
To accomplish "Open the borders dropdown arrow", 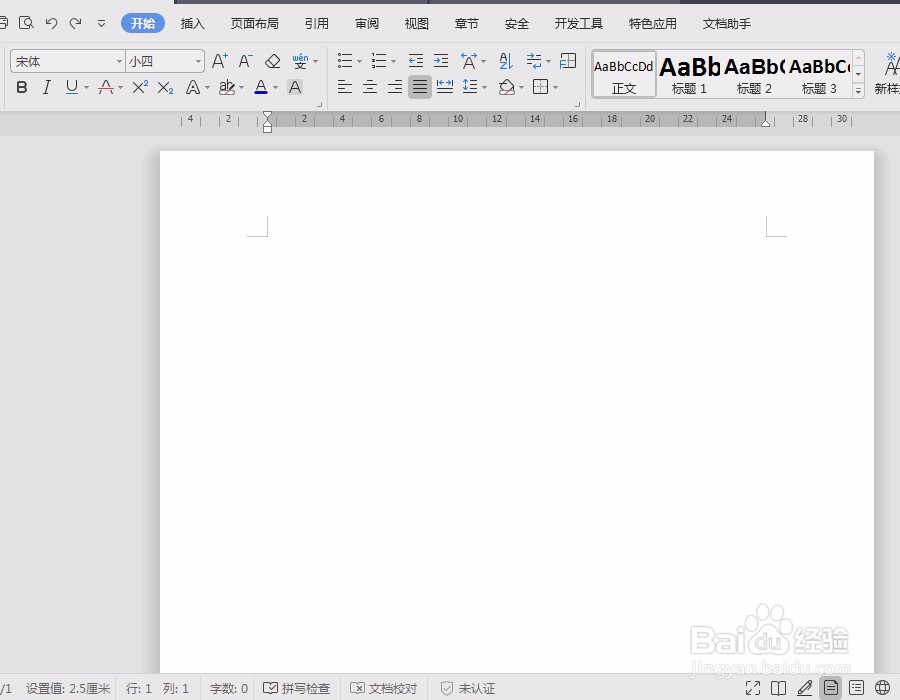I will pyautogui.click(x=555, y=88).
